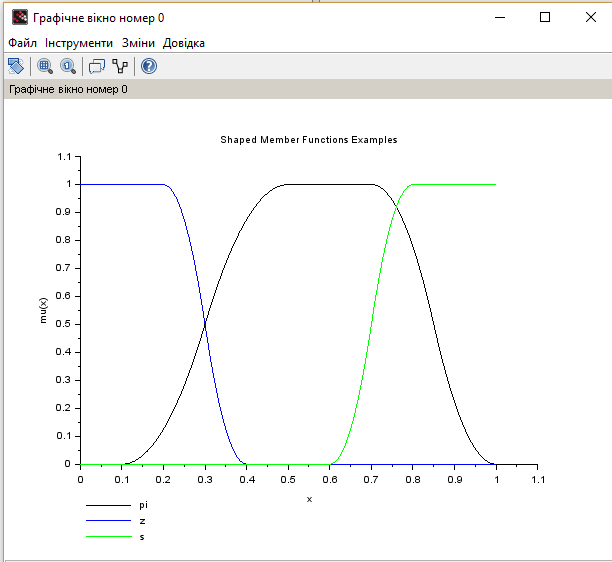
Task: Click the blue z legend line
Action: [109, 521]
